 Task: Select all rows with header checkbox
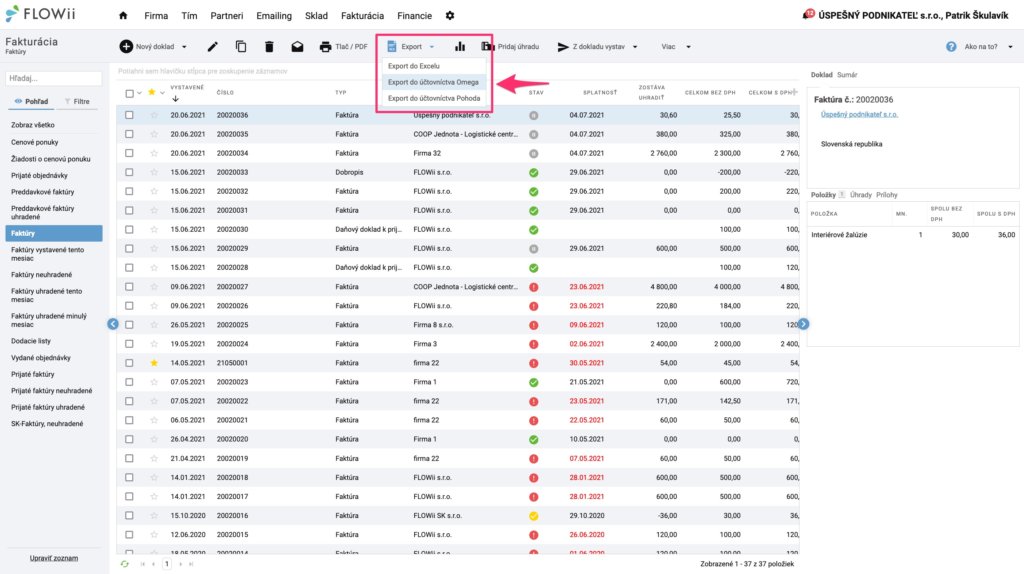point(129,93)
